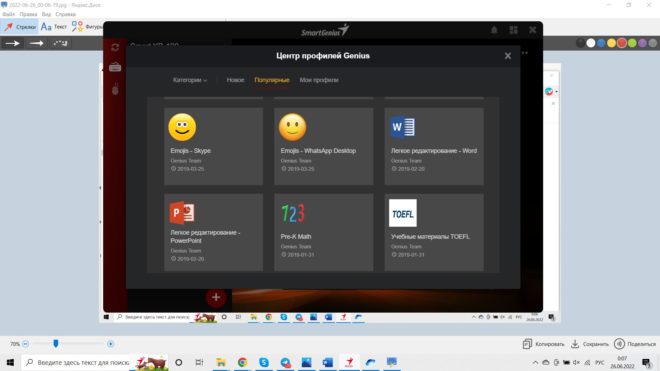Click the SmartGenius grid layout icon
This screenshot has width=660, height=371.
(514, 30)
